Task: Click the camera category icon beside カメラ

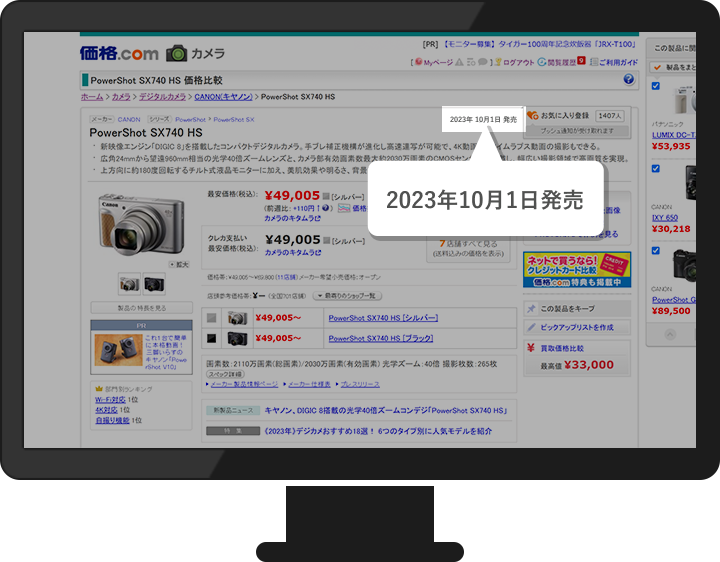Action: pos(176,54)
